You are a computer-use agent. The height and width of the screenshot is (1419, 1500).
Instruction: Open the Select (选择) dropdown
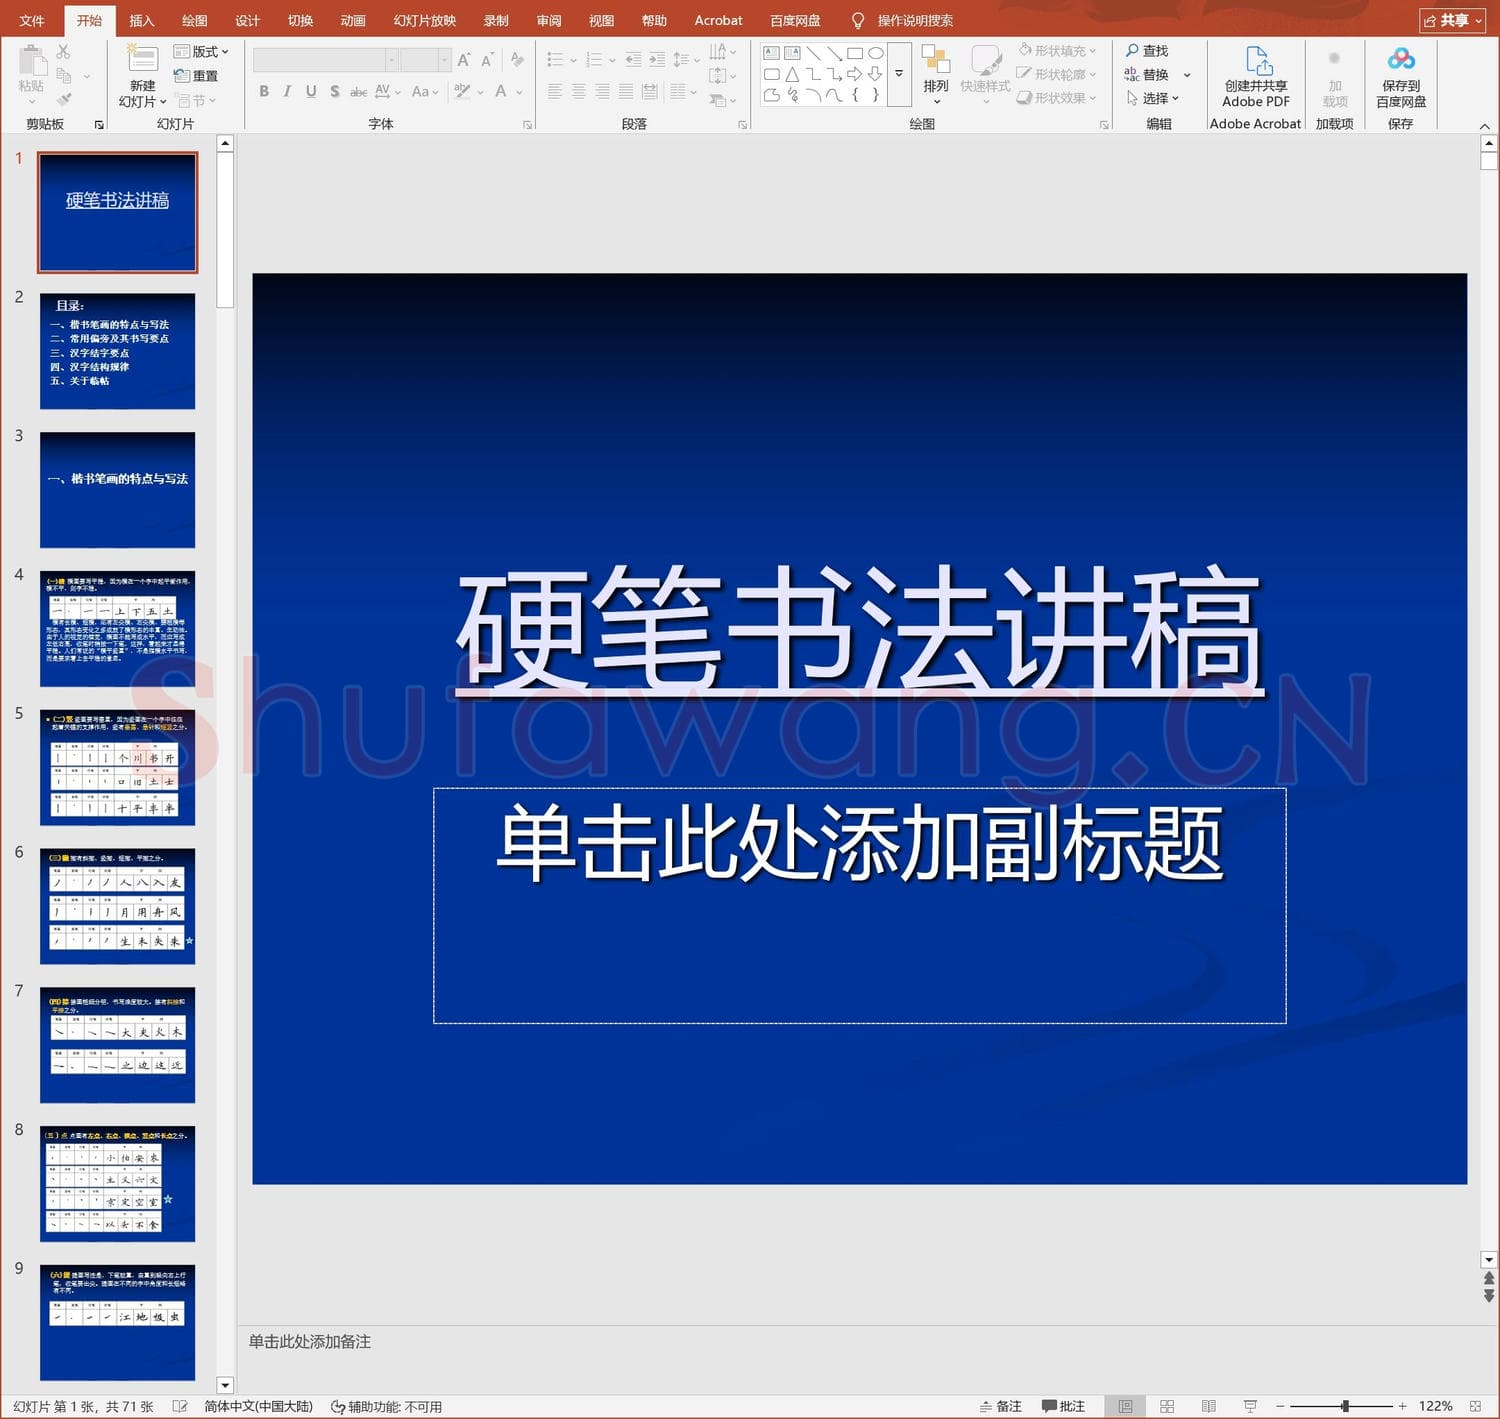point(1153,98)
